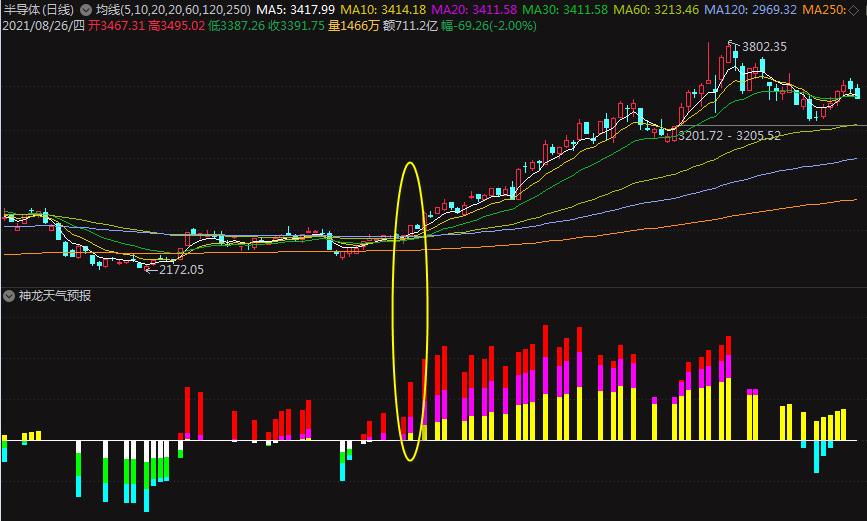Click the MA250 label
Screen dimensions: 867x521
[824, 10]
